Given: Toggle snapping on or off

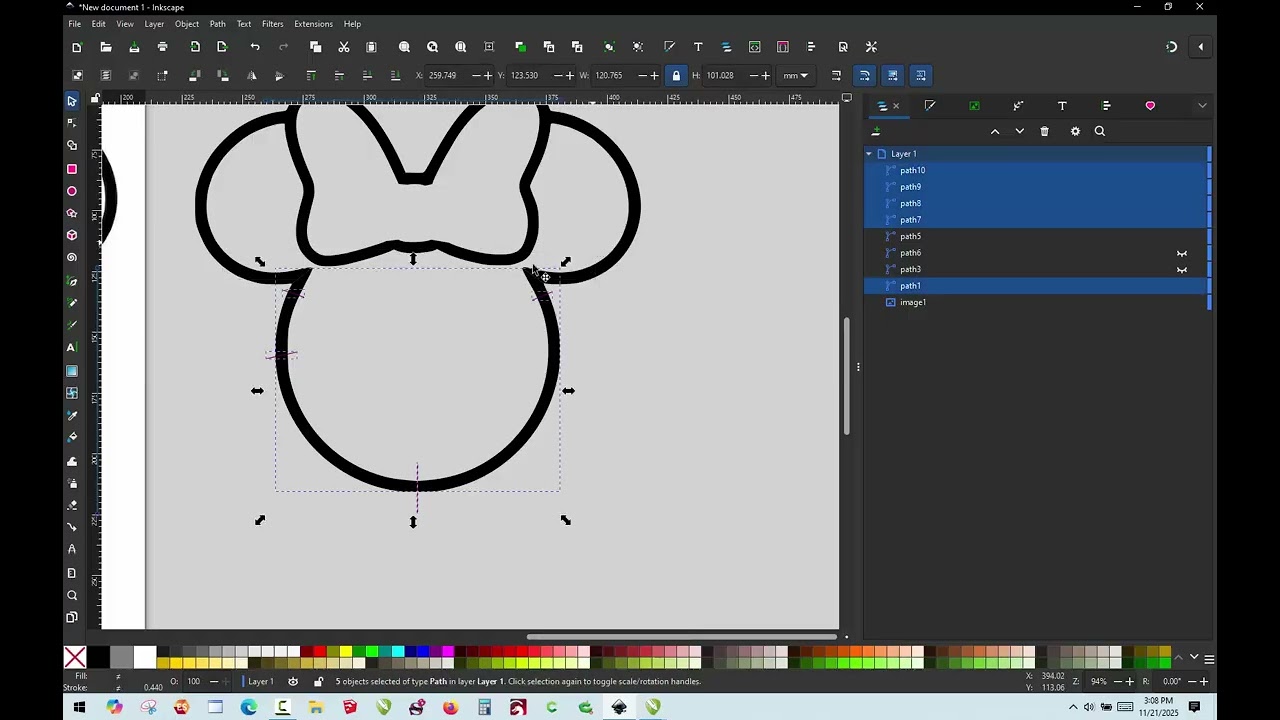Looking at the screenshot, I should click(1172, 47).
